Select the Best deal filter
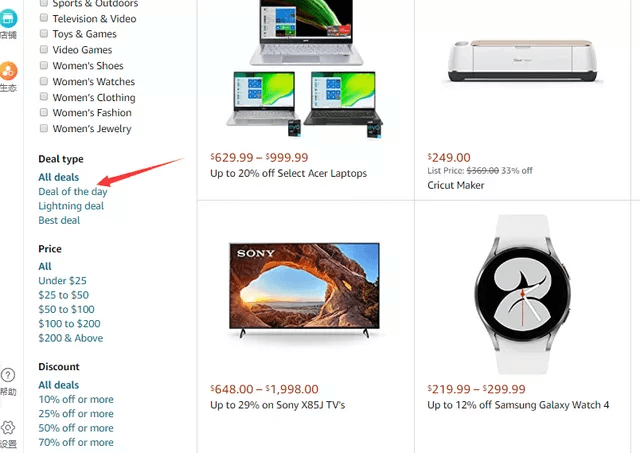Viewport: 640px width, 453px height. 59,220
